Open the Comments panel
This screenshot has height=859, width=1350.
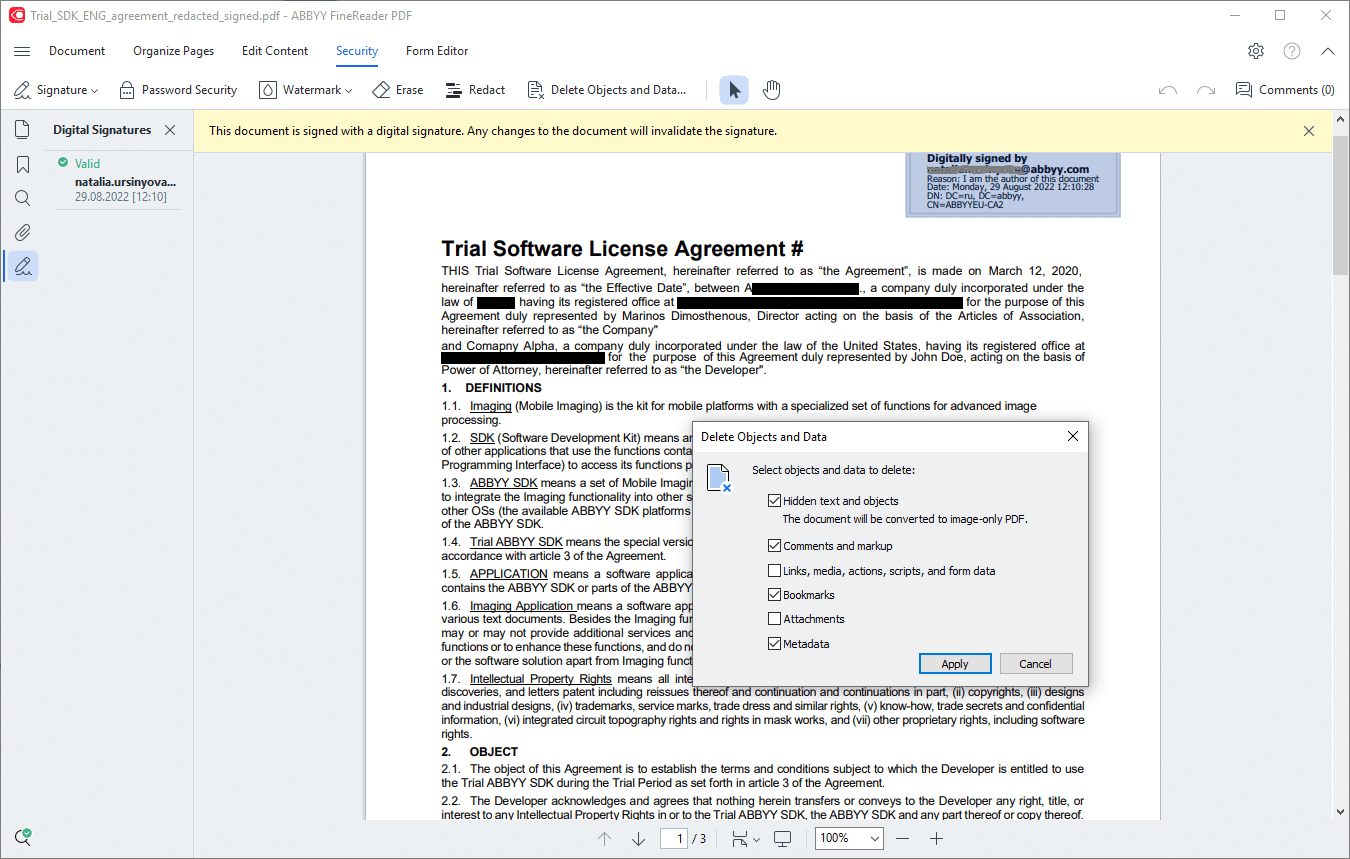[x=1285, y=89]
